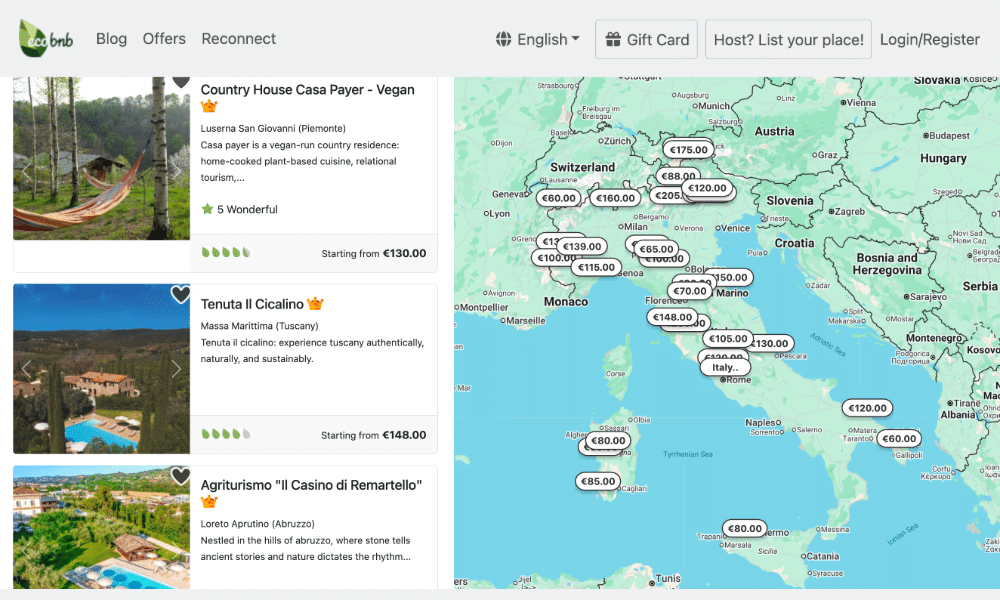
Task: Click the crown badge beside Tenuta Il Cicalino
Action: [x=315, y=304]
